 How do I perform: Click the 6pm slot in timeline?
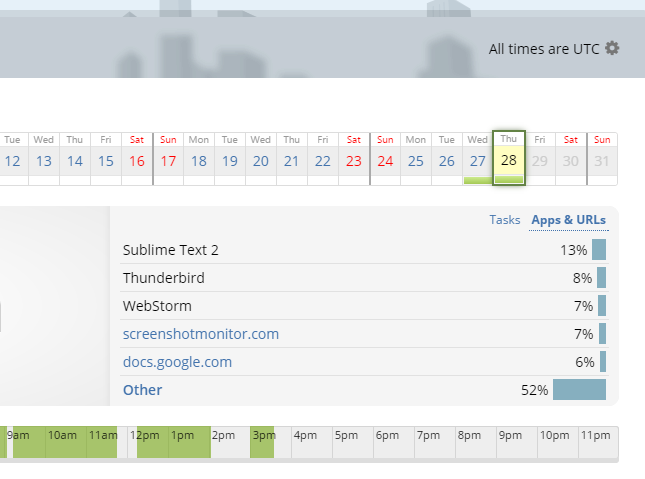click(x=394, y=442)
